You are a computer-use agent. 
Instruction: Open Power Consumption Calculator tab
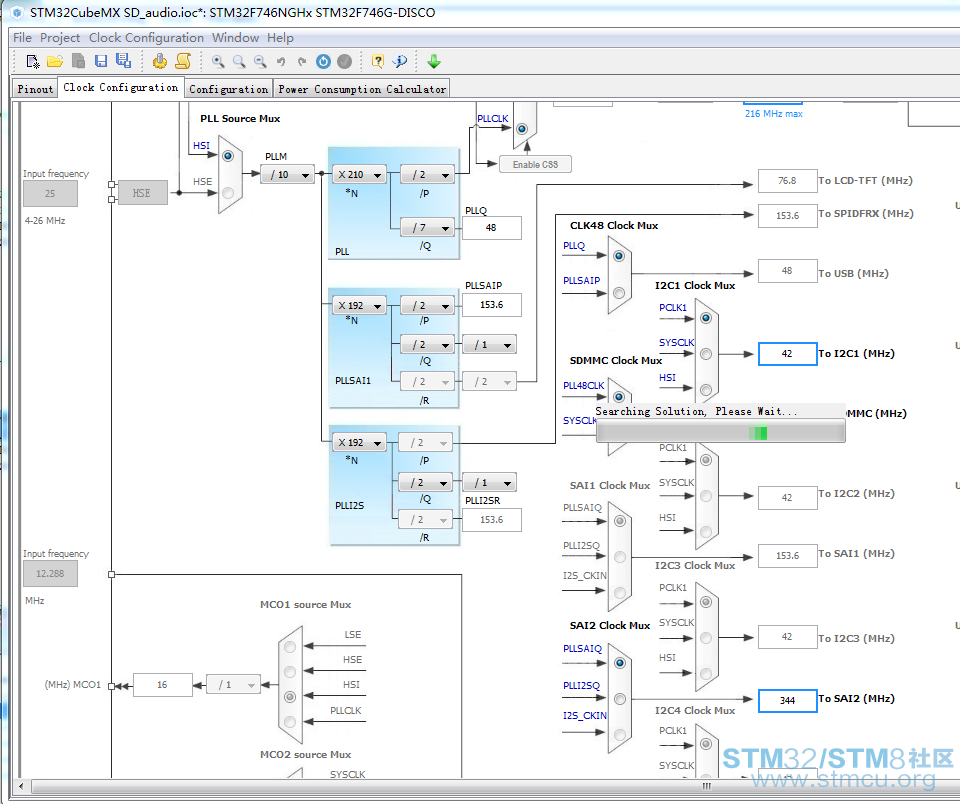pos(362,89)
